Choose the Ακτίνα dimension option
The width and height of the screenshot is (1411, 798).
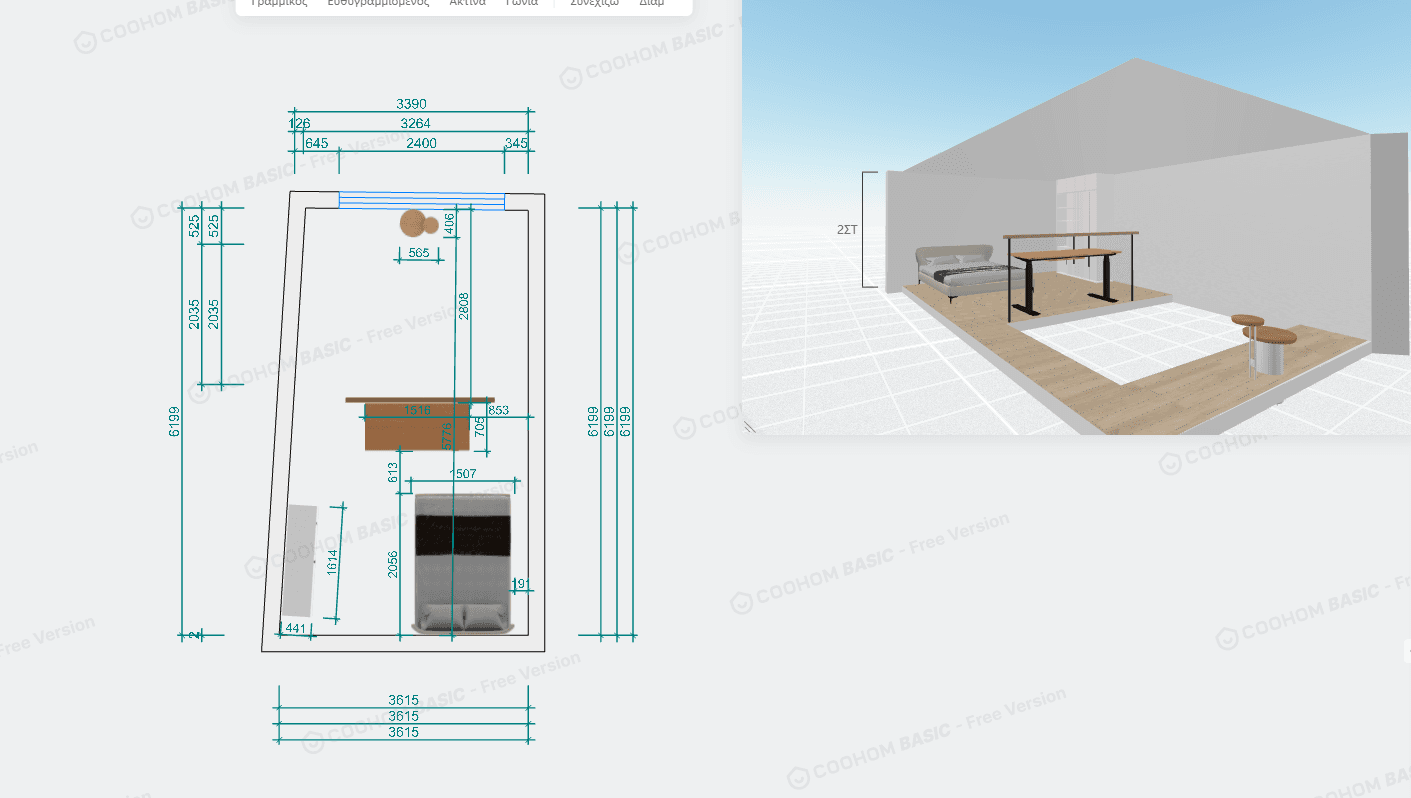coord(467,3)
